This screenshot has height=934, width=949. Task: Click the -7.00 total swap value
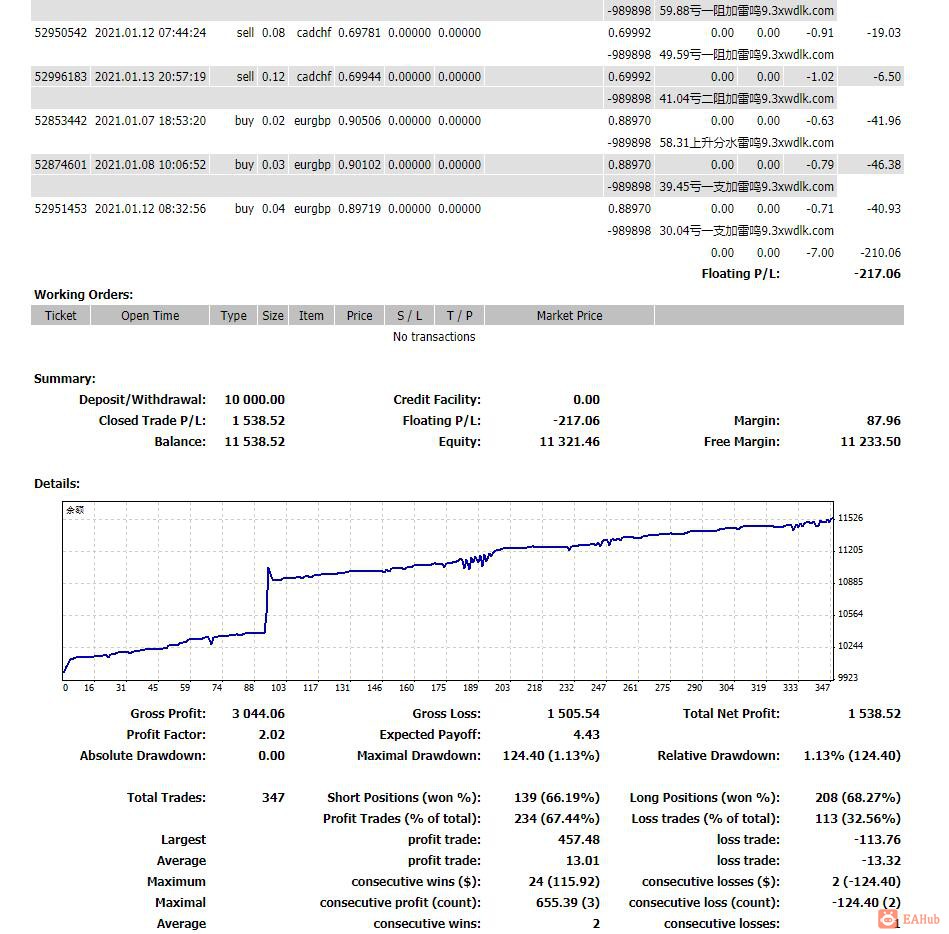tap(819, 252)
